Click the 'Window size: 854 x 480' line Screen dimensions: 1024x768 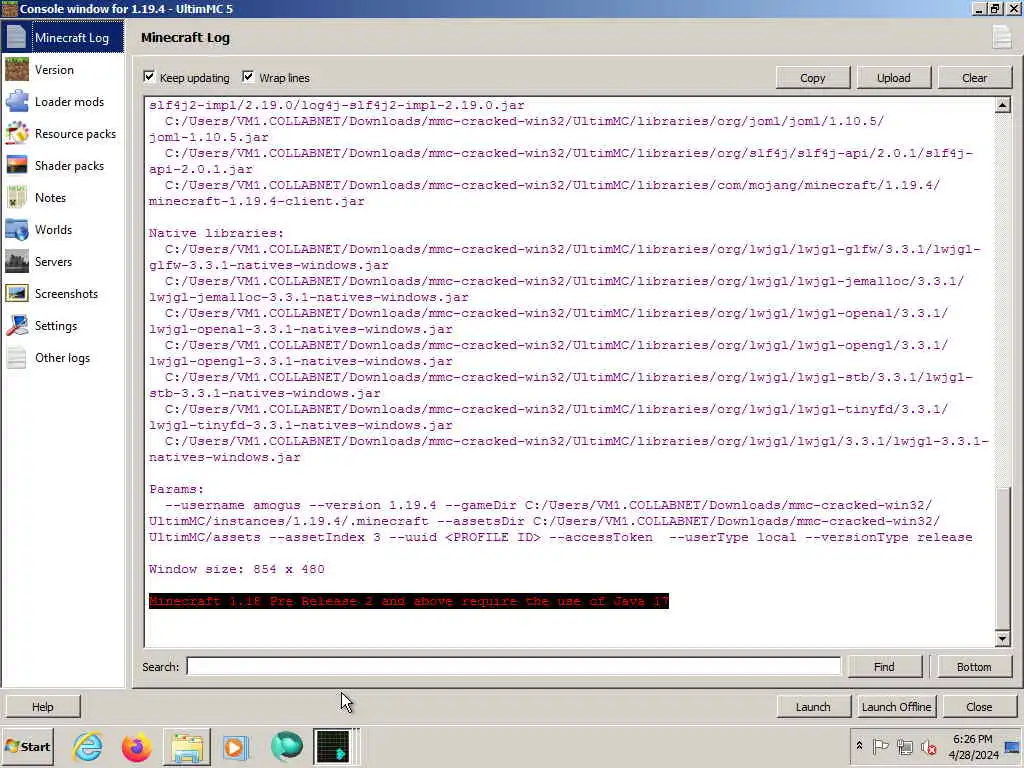[236, 569]
